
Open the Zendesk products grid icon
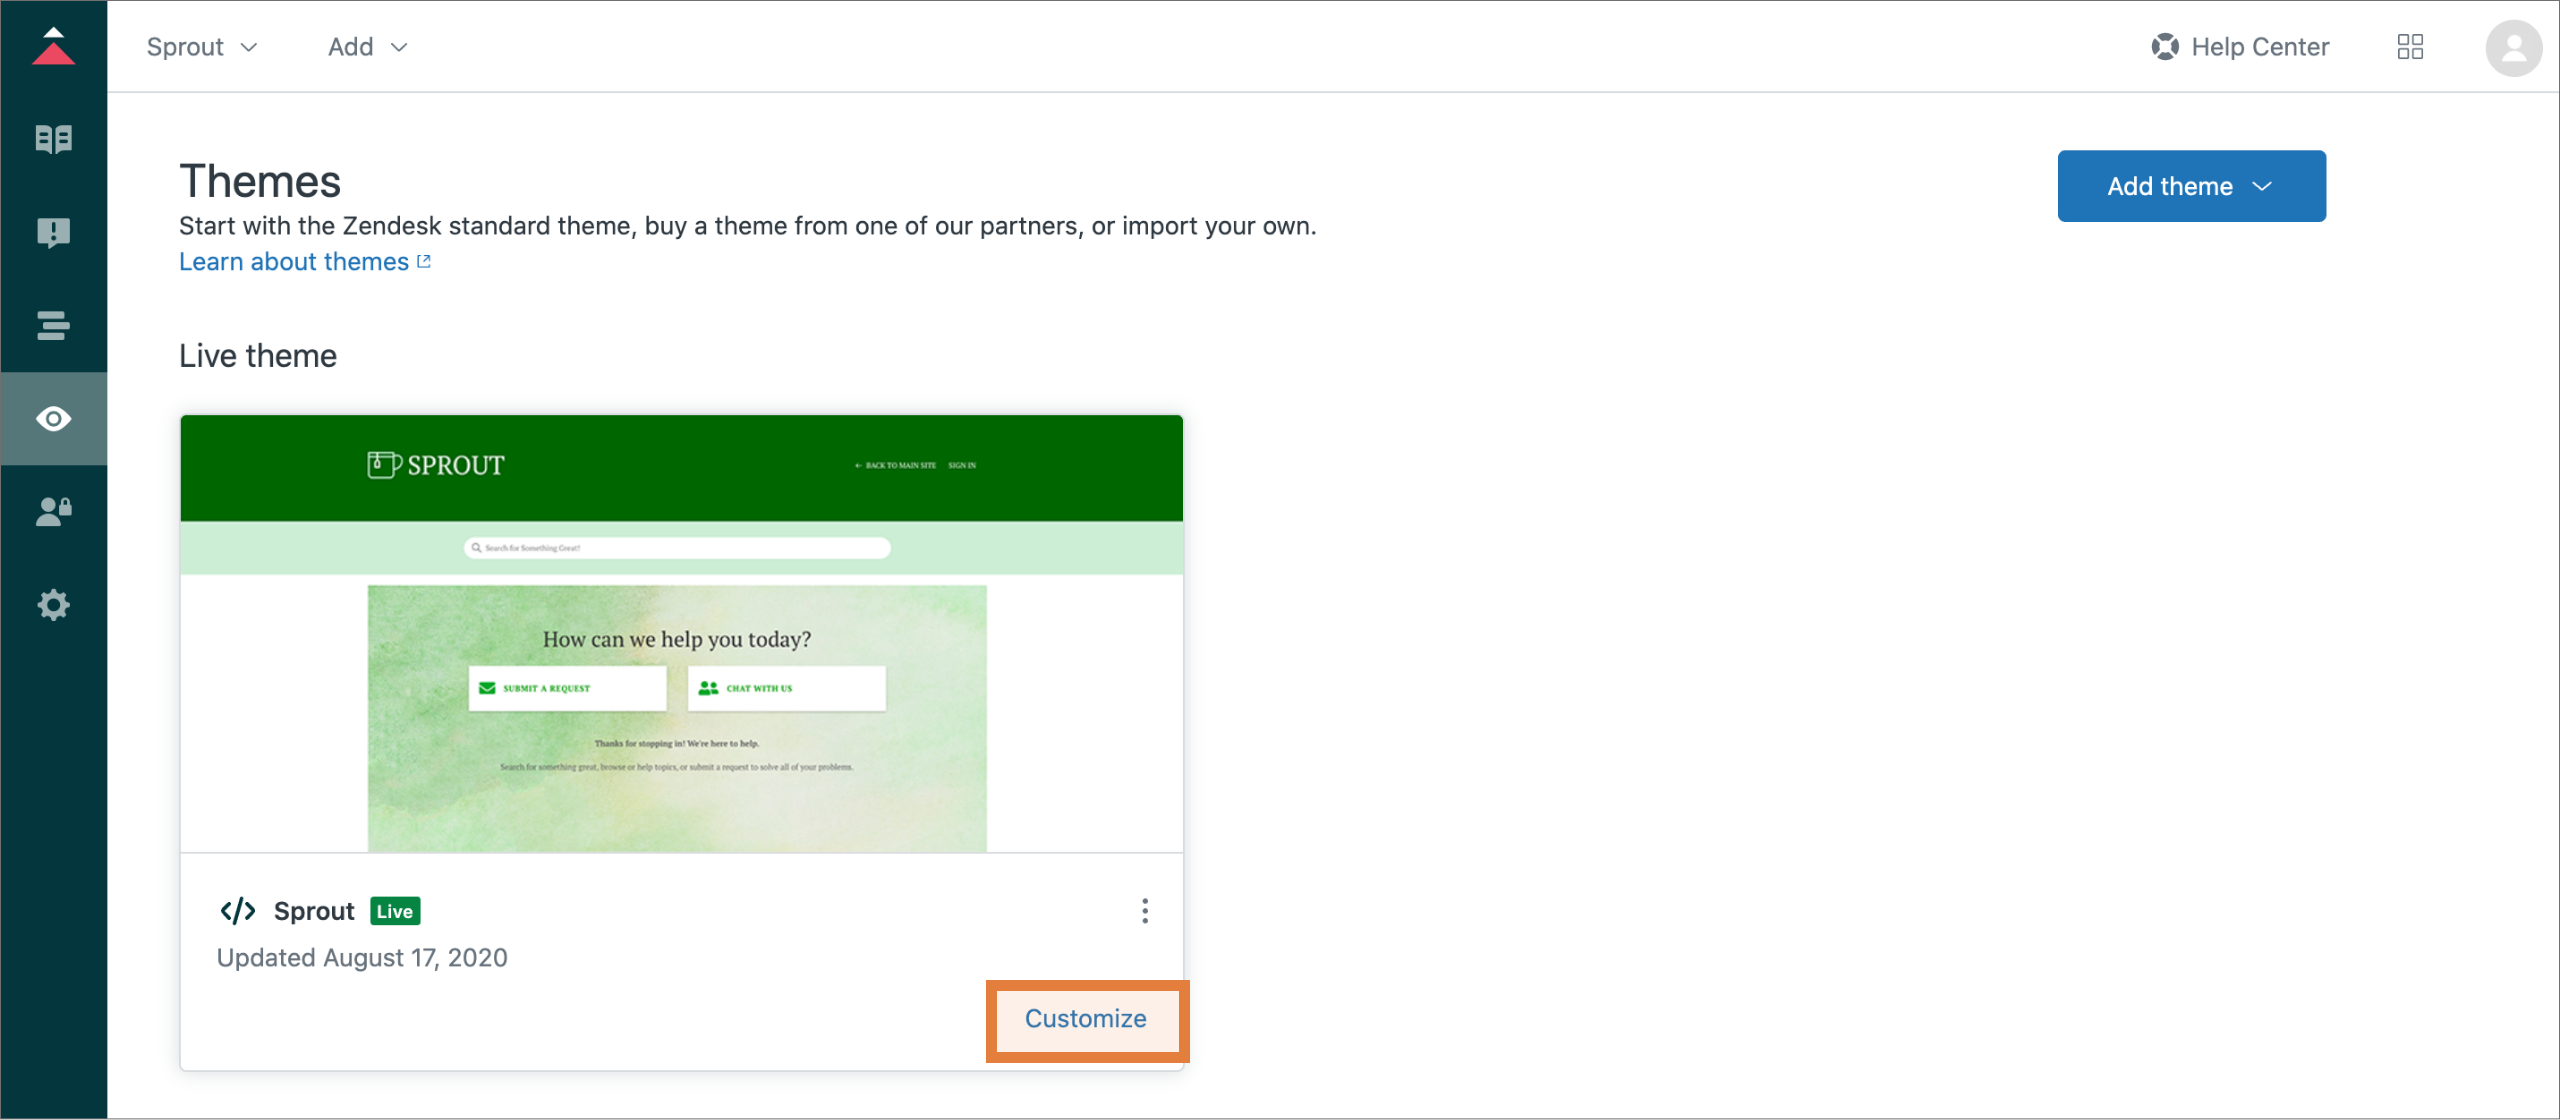tap(2410, 47)
